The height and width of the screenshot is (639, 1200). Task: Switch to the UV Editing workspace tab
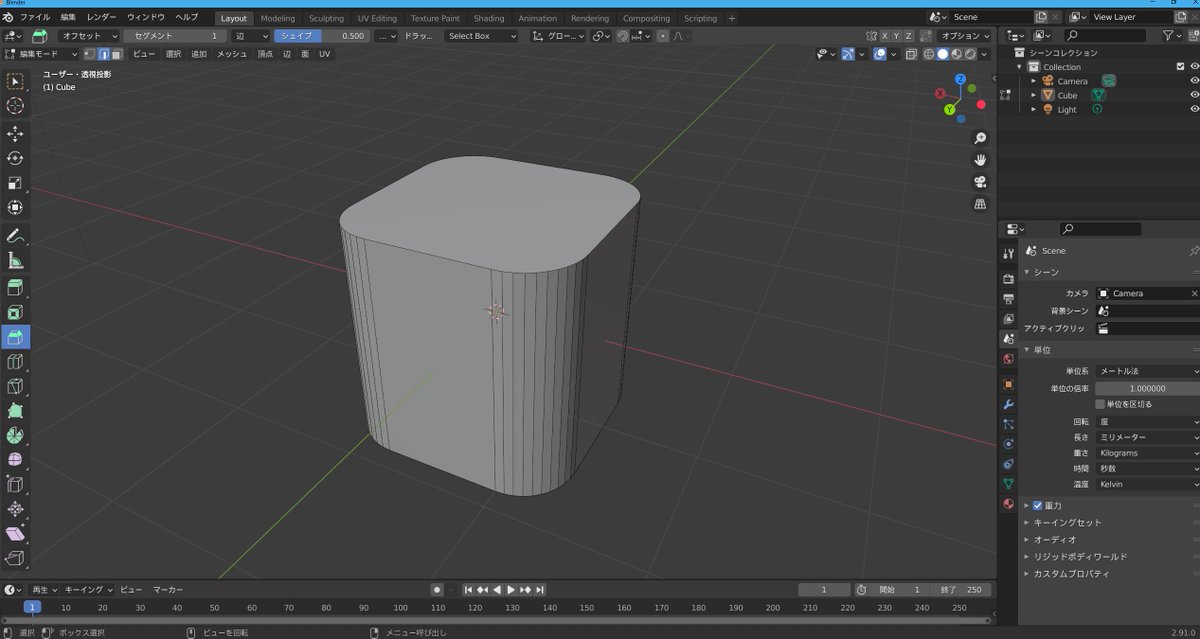[377, 18]
